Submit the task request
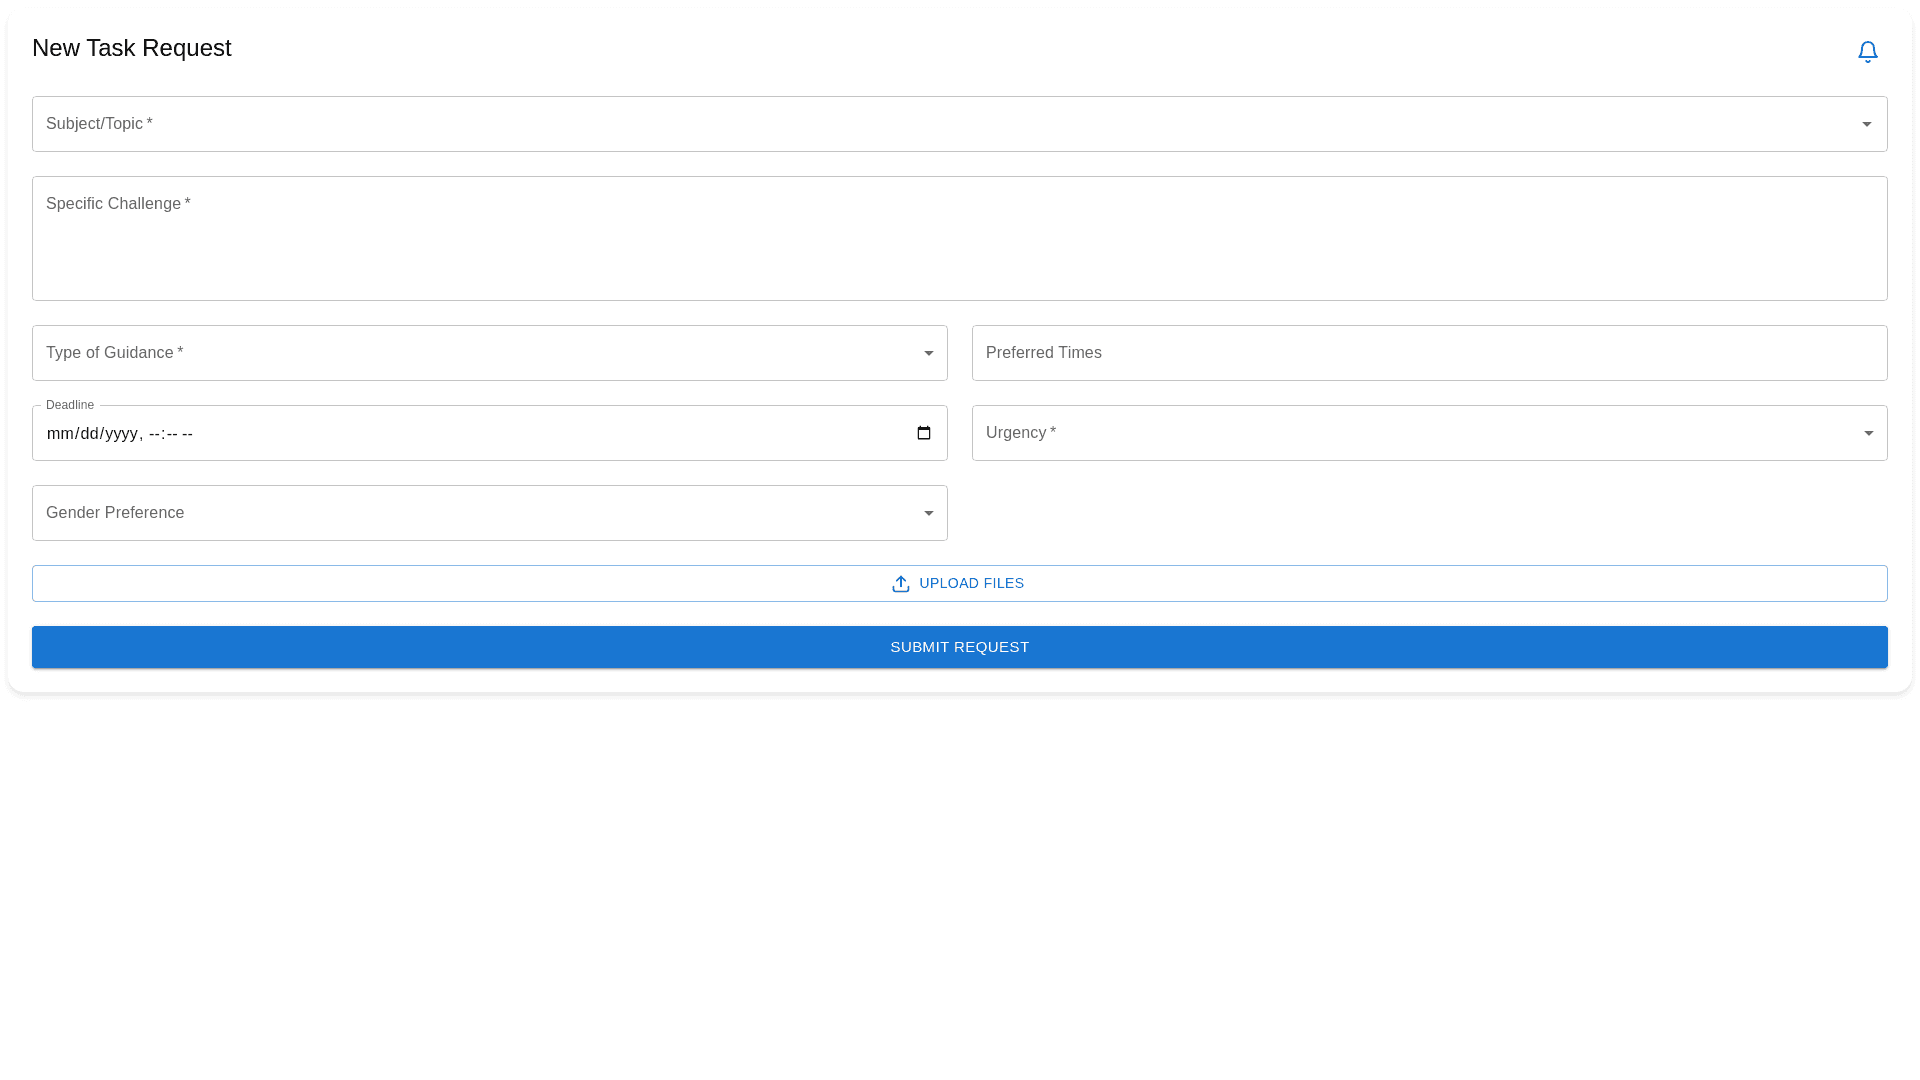Screen dimensions: 1920x1080 click(960, 647)
